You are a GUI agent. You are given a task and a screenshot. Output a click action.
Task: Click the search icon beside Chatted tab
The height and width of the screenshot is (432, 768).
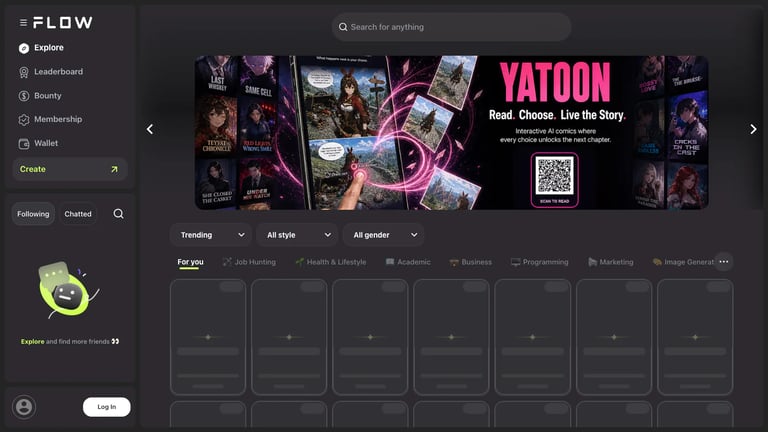pyautogui.click(x=119, y=214)
